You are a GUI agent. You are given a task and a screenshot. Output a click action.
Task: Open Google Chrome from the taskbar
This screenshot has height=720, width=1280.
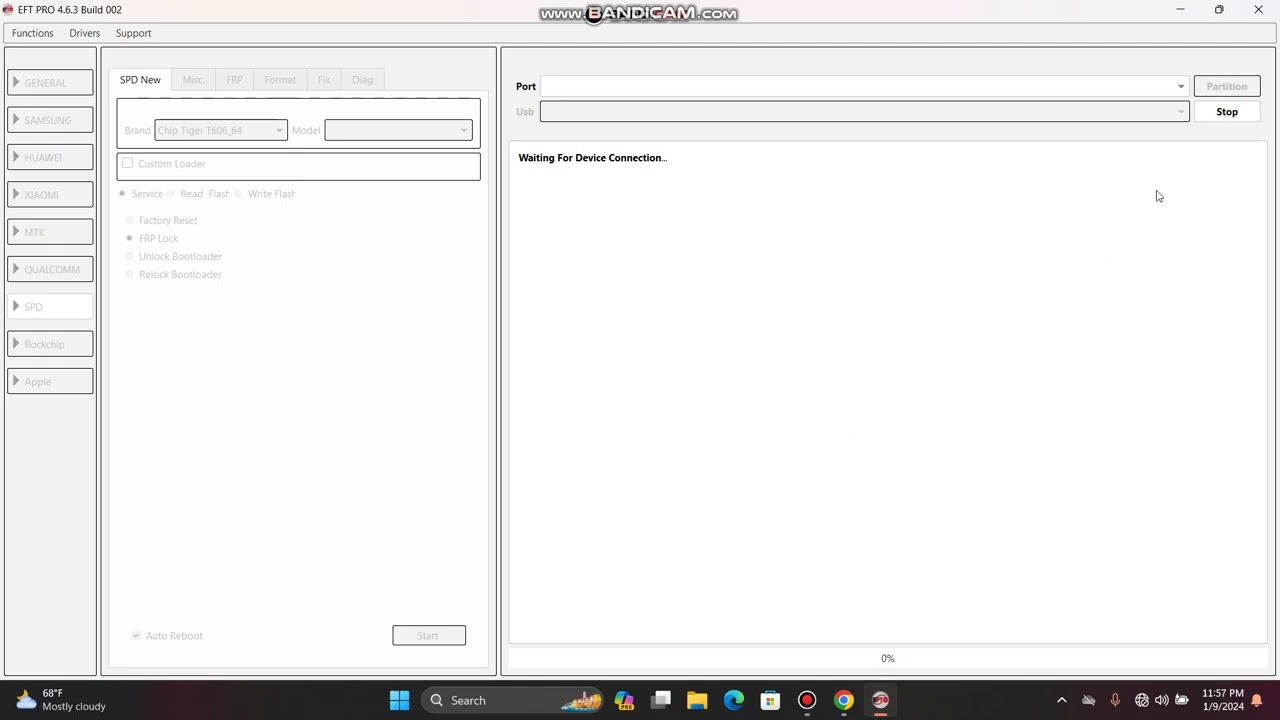pos(844,700)
